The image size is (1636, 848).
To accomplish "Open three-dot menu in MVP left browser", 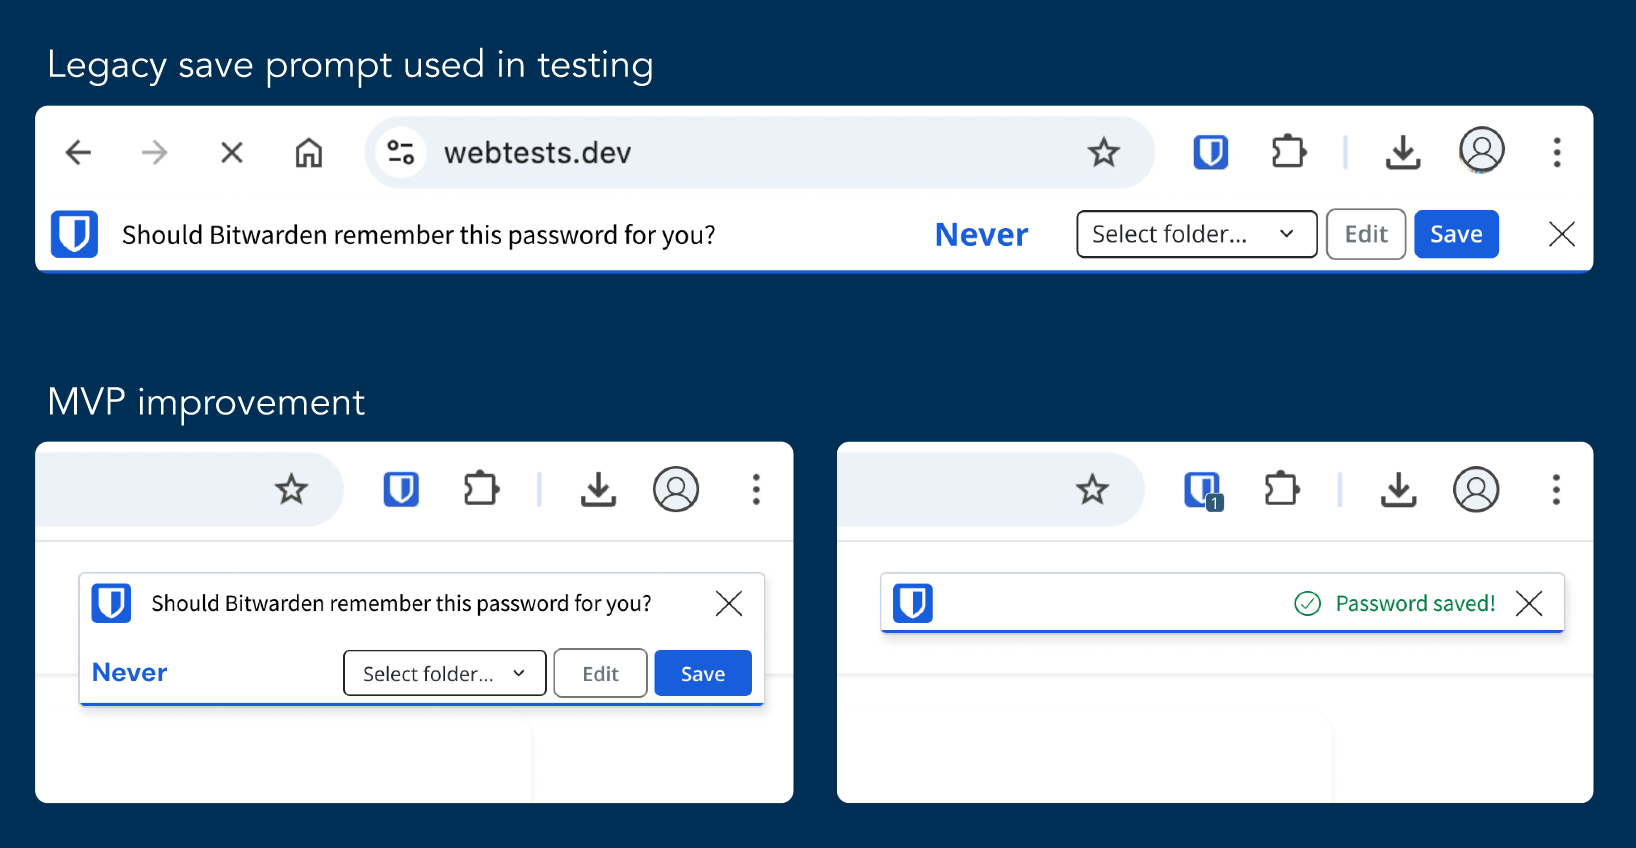I will tap(756, 489).
